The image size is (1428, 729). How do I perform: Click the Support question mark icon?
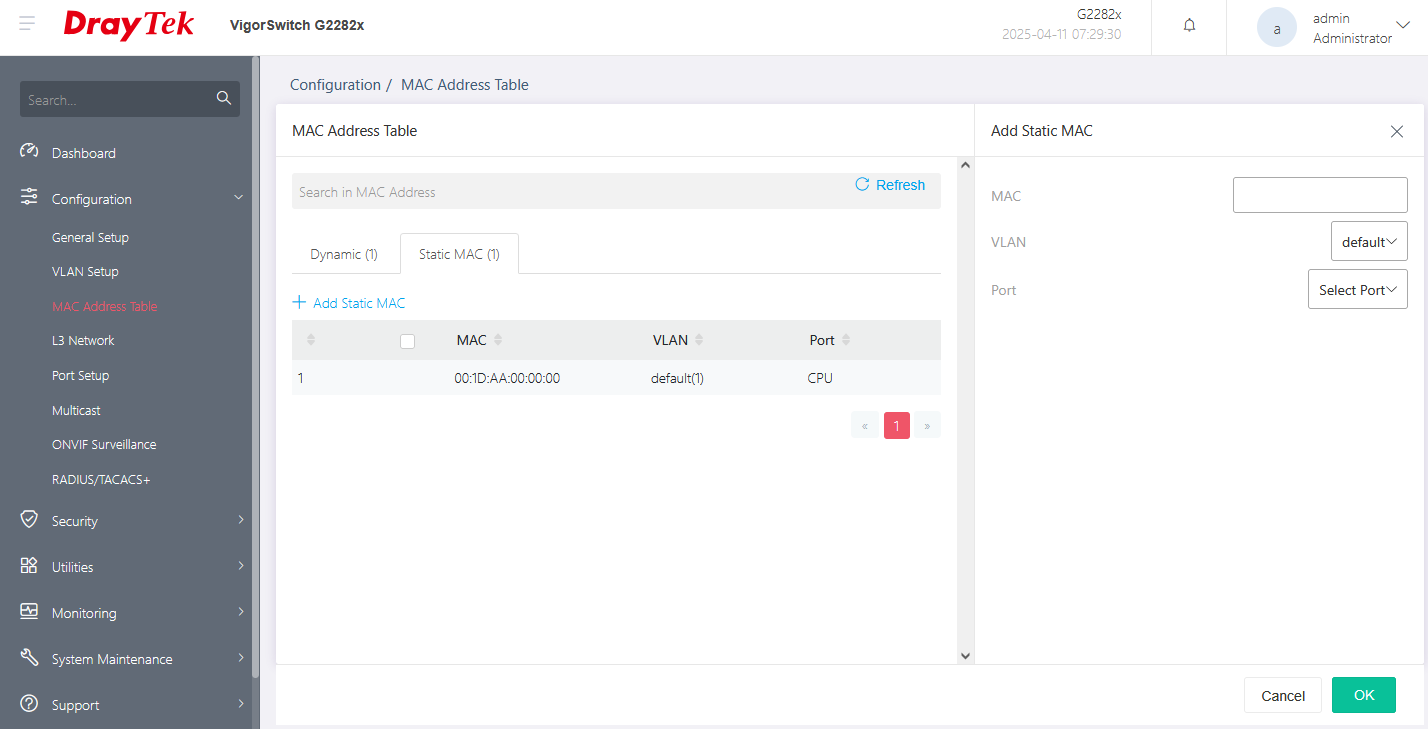(x=29, y=704)
